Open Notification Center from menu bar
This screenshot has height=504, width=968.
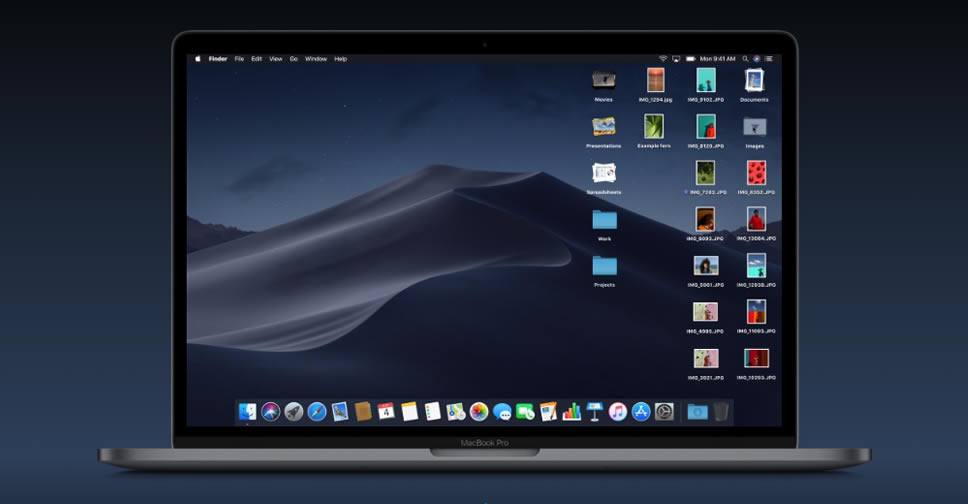click(x=769, y=59)
